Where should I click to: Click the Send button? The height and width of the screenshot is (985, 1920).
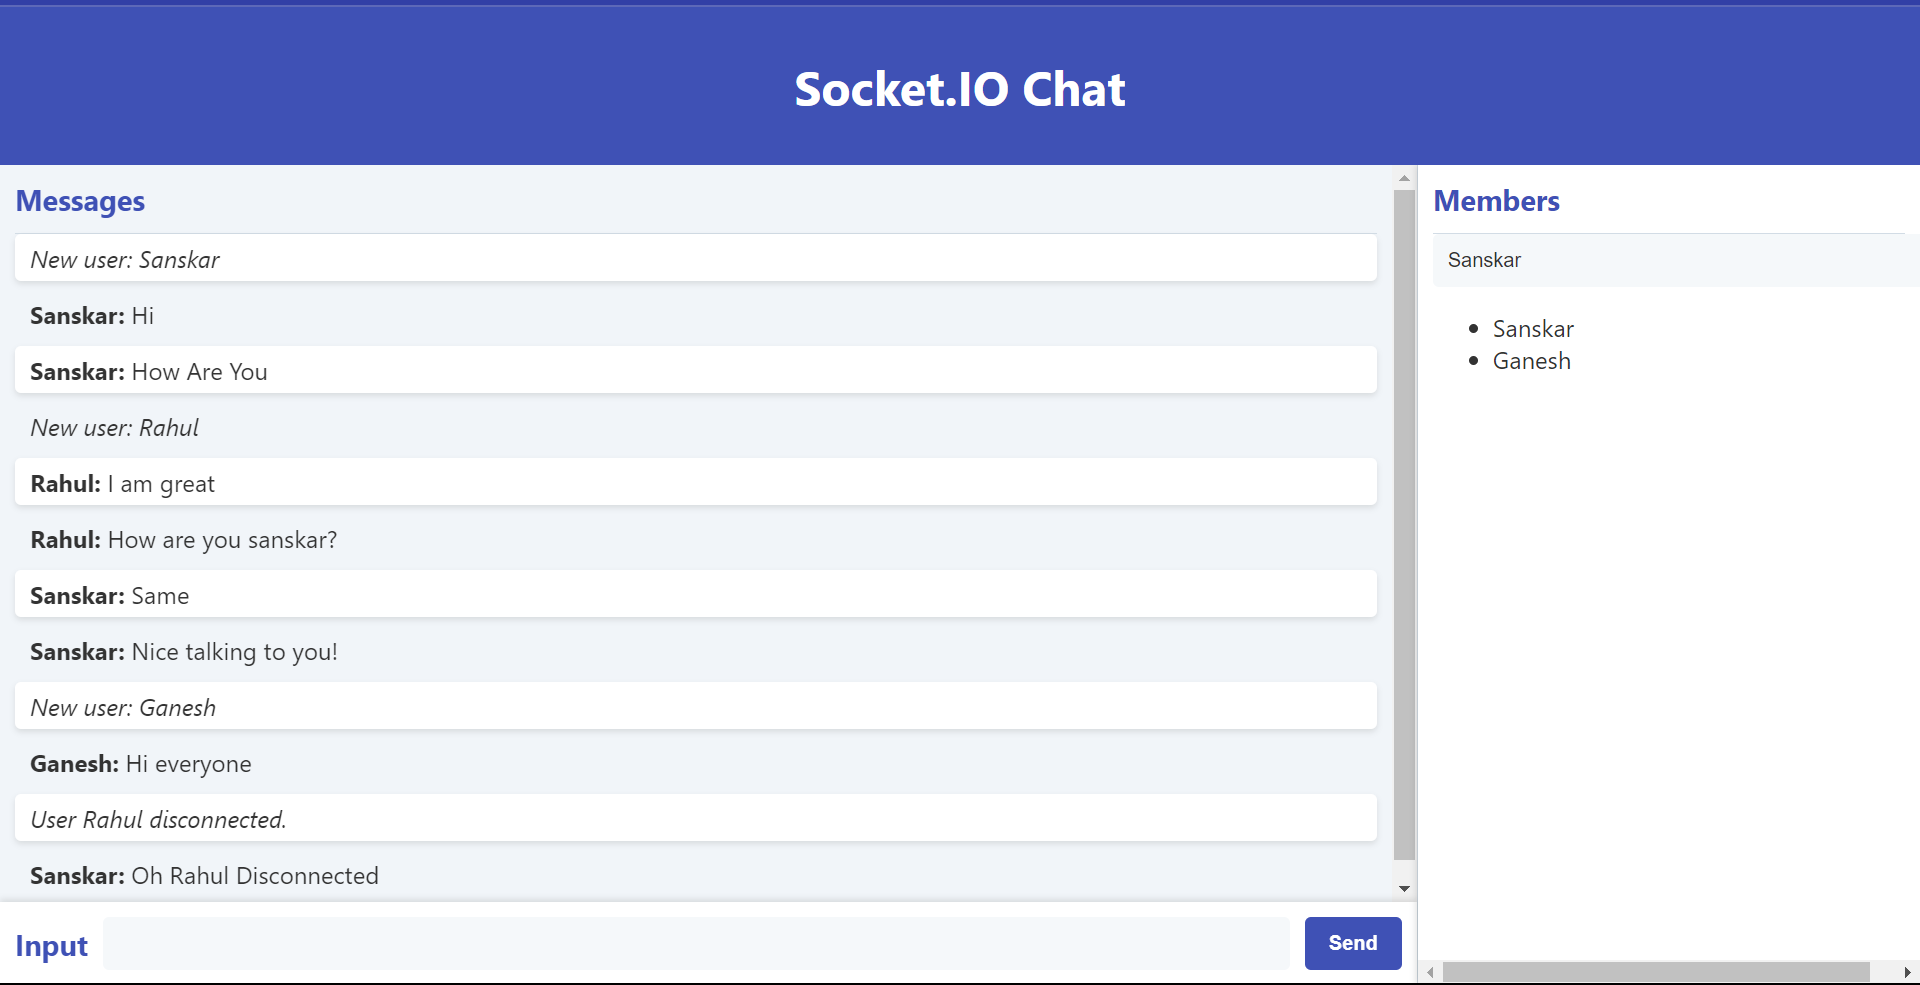pyautogui.click(x=1352, y=943)
